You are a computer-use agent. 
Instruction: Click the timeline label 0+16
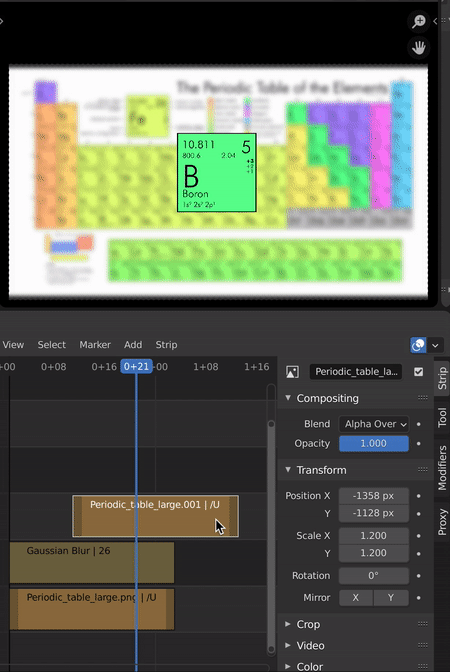[x=104, y=367]
